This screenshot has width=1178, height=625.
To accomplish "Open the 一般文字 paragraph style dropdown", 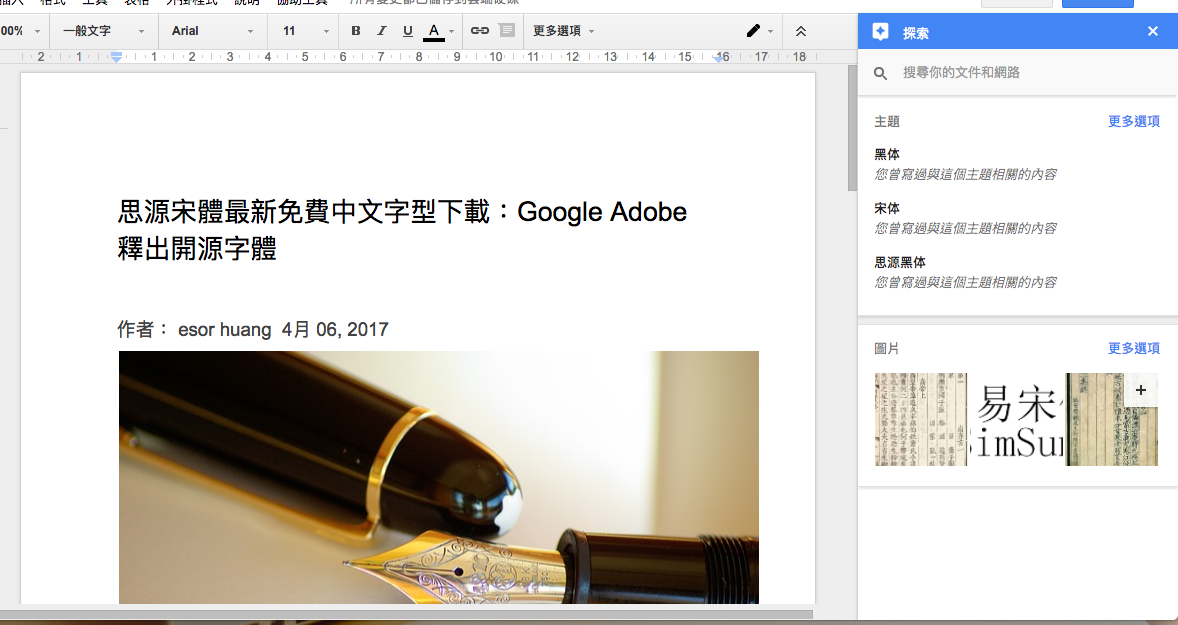I will [104, 31].
